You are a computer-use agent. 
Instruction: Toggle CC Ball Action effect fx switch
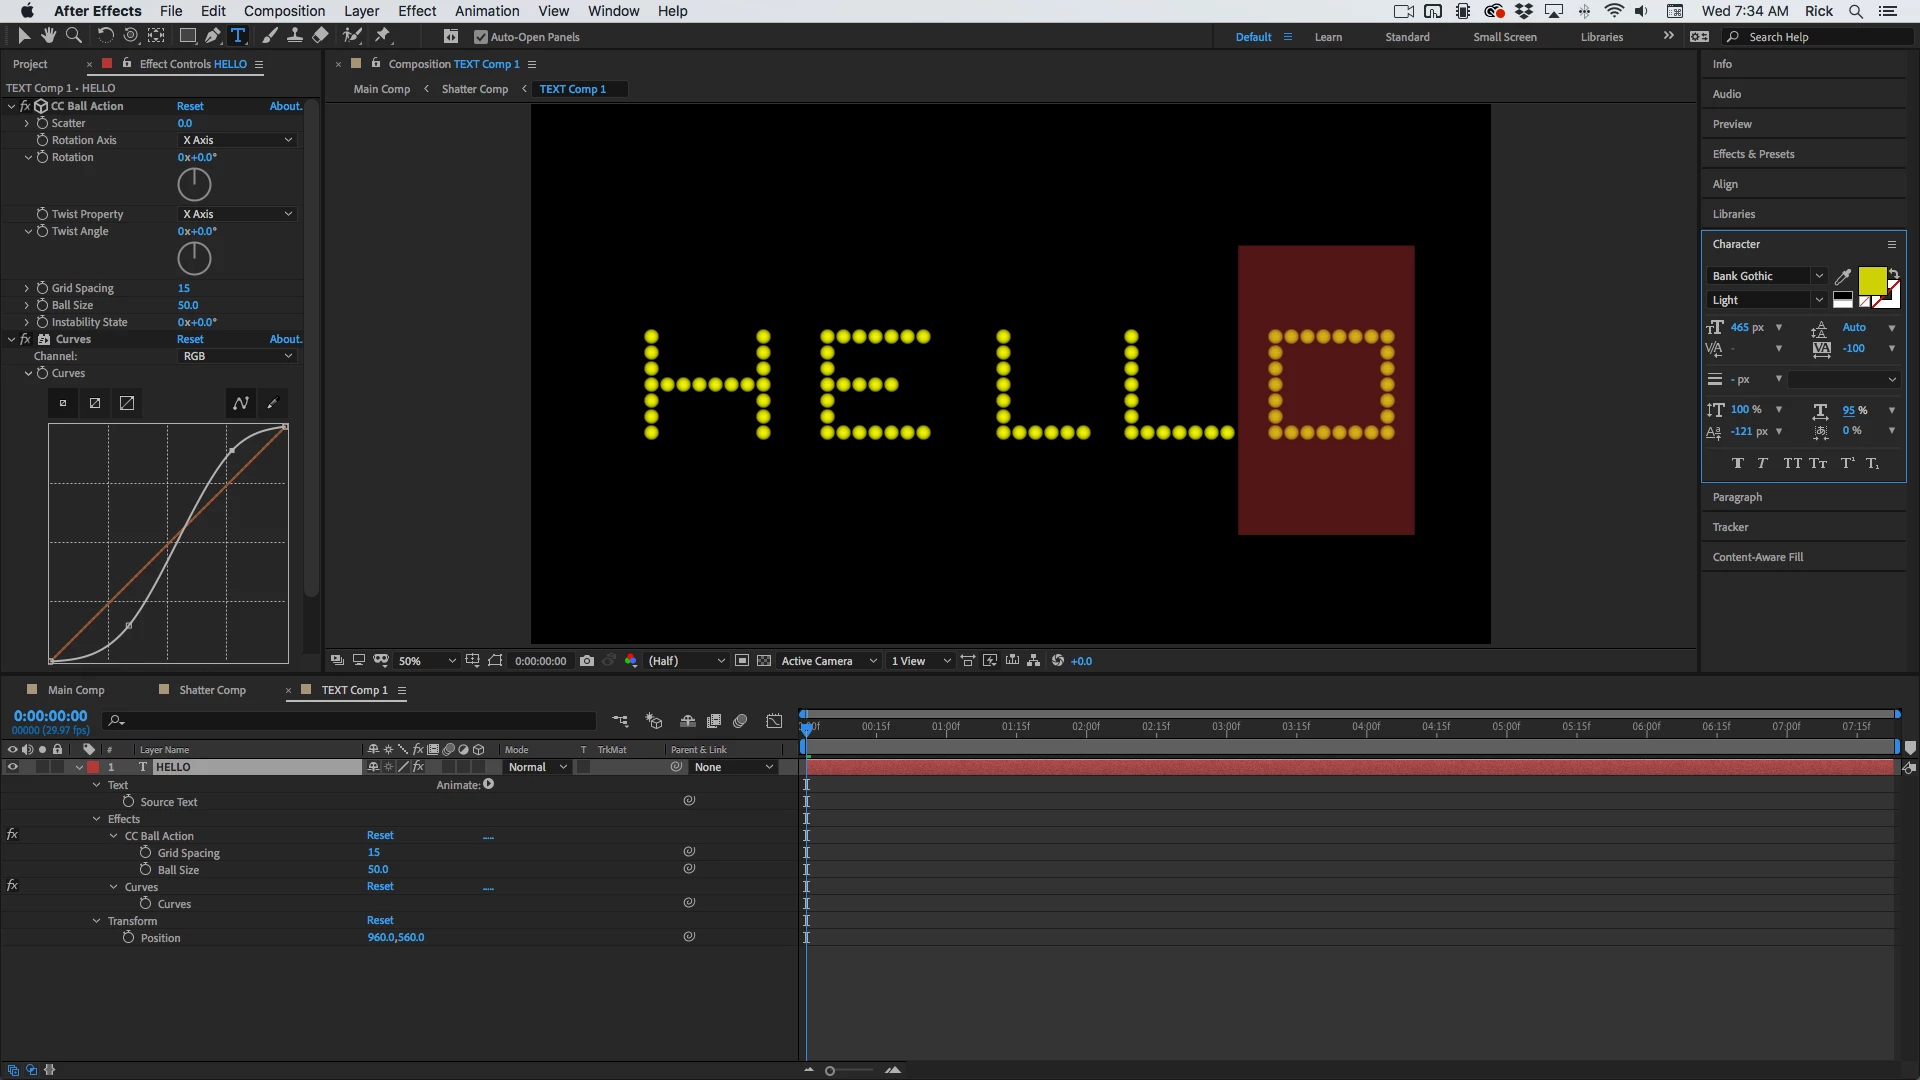click(26, 106)
